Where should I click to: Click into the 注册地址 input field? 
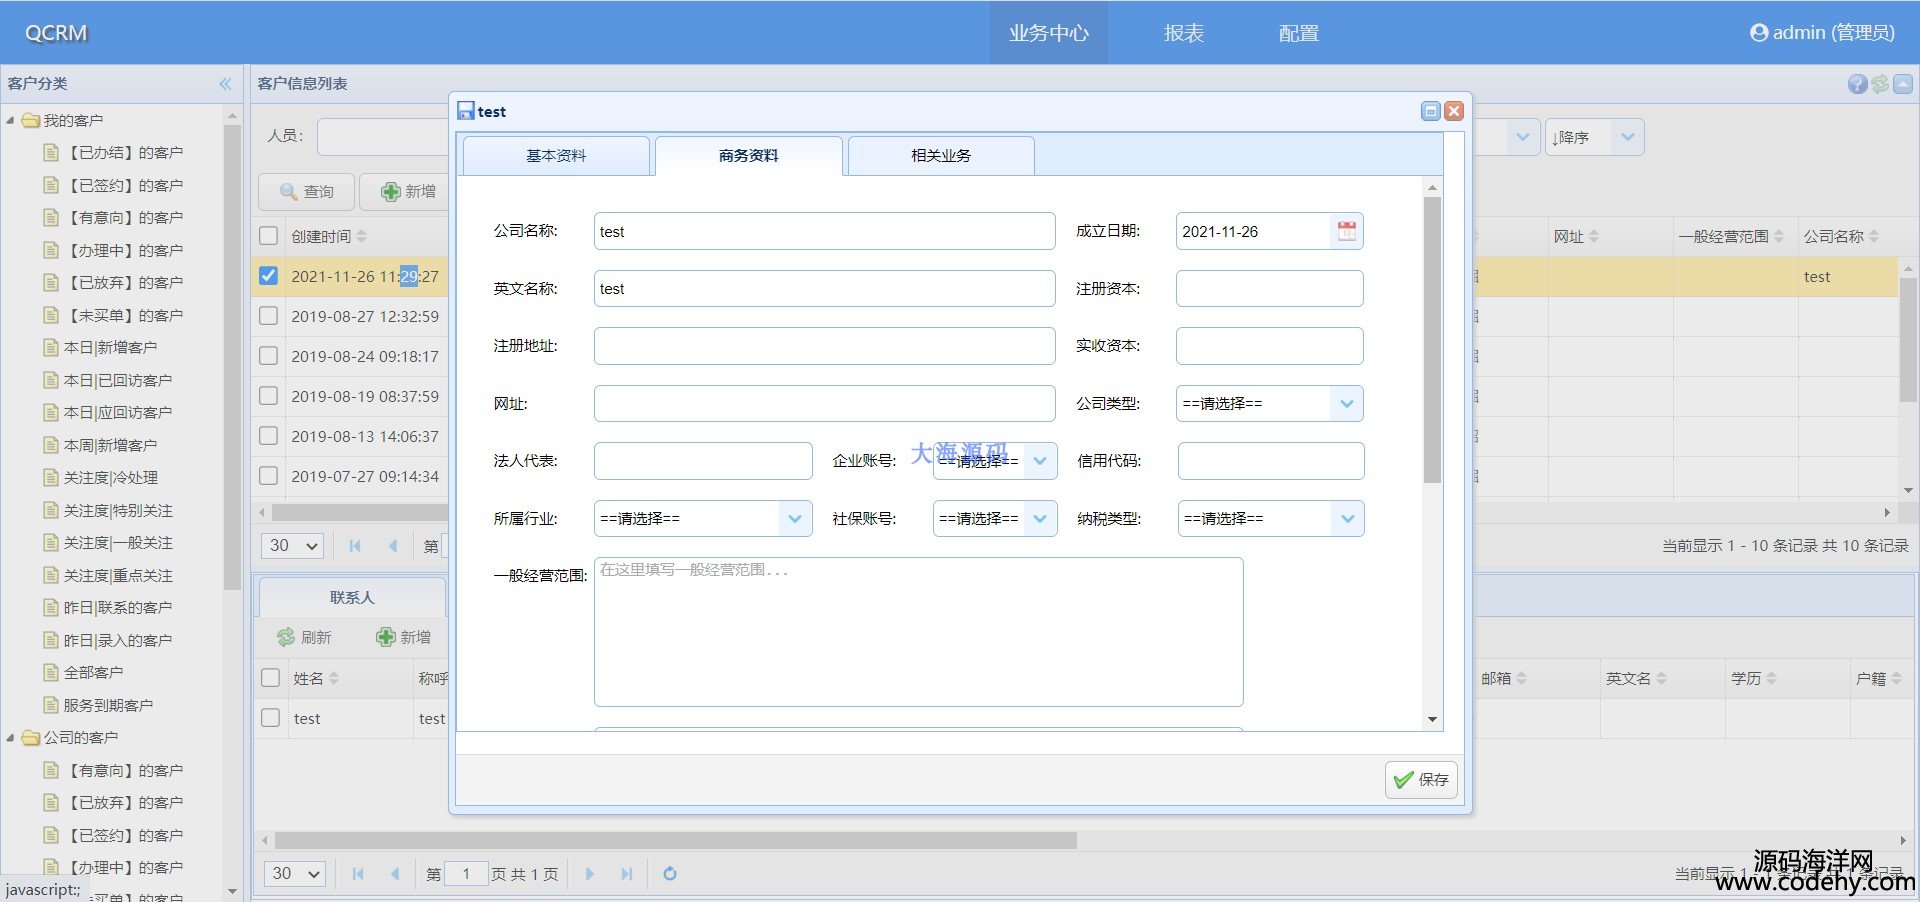coord(824,346)
